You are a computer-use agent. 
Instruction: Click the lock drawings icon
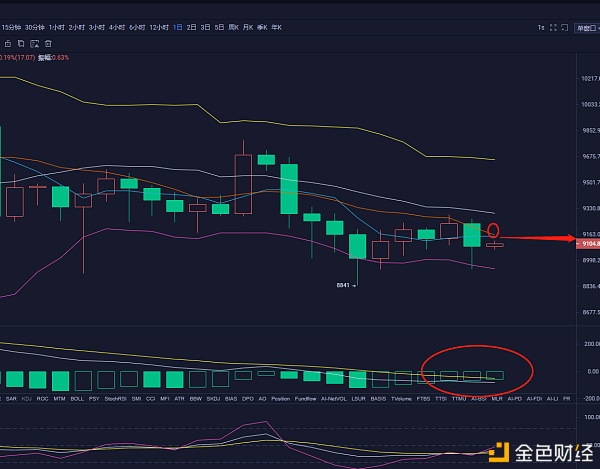(8, 44)
